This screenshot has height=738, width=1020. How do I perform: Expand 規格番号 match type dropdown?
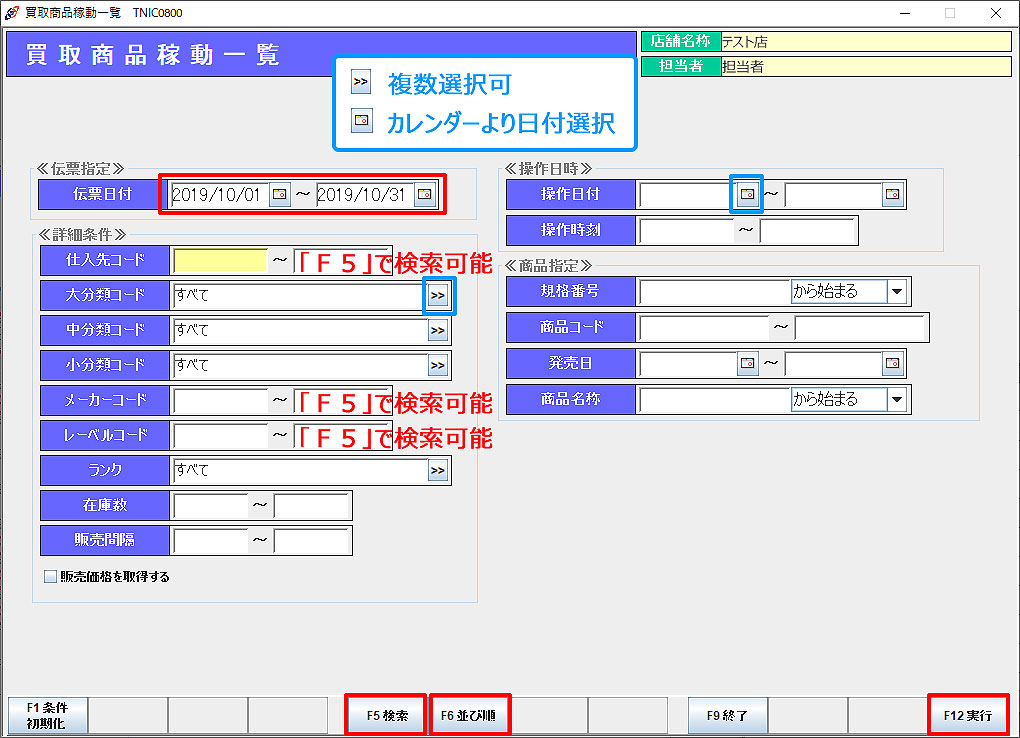(897, 292)
